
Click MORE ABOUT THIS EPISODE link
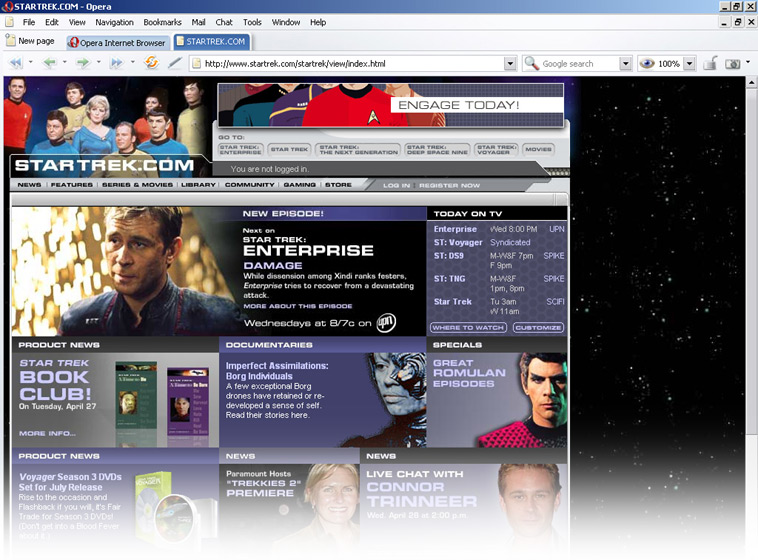(298, 306)
